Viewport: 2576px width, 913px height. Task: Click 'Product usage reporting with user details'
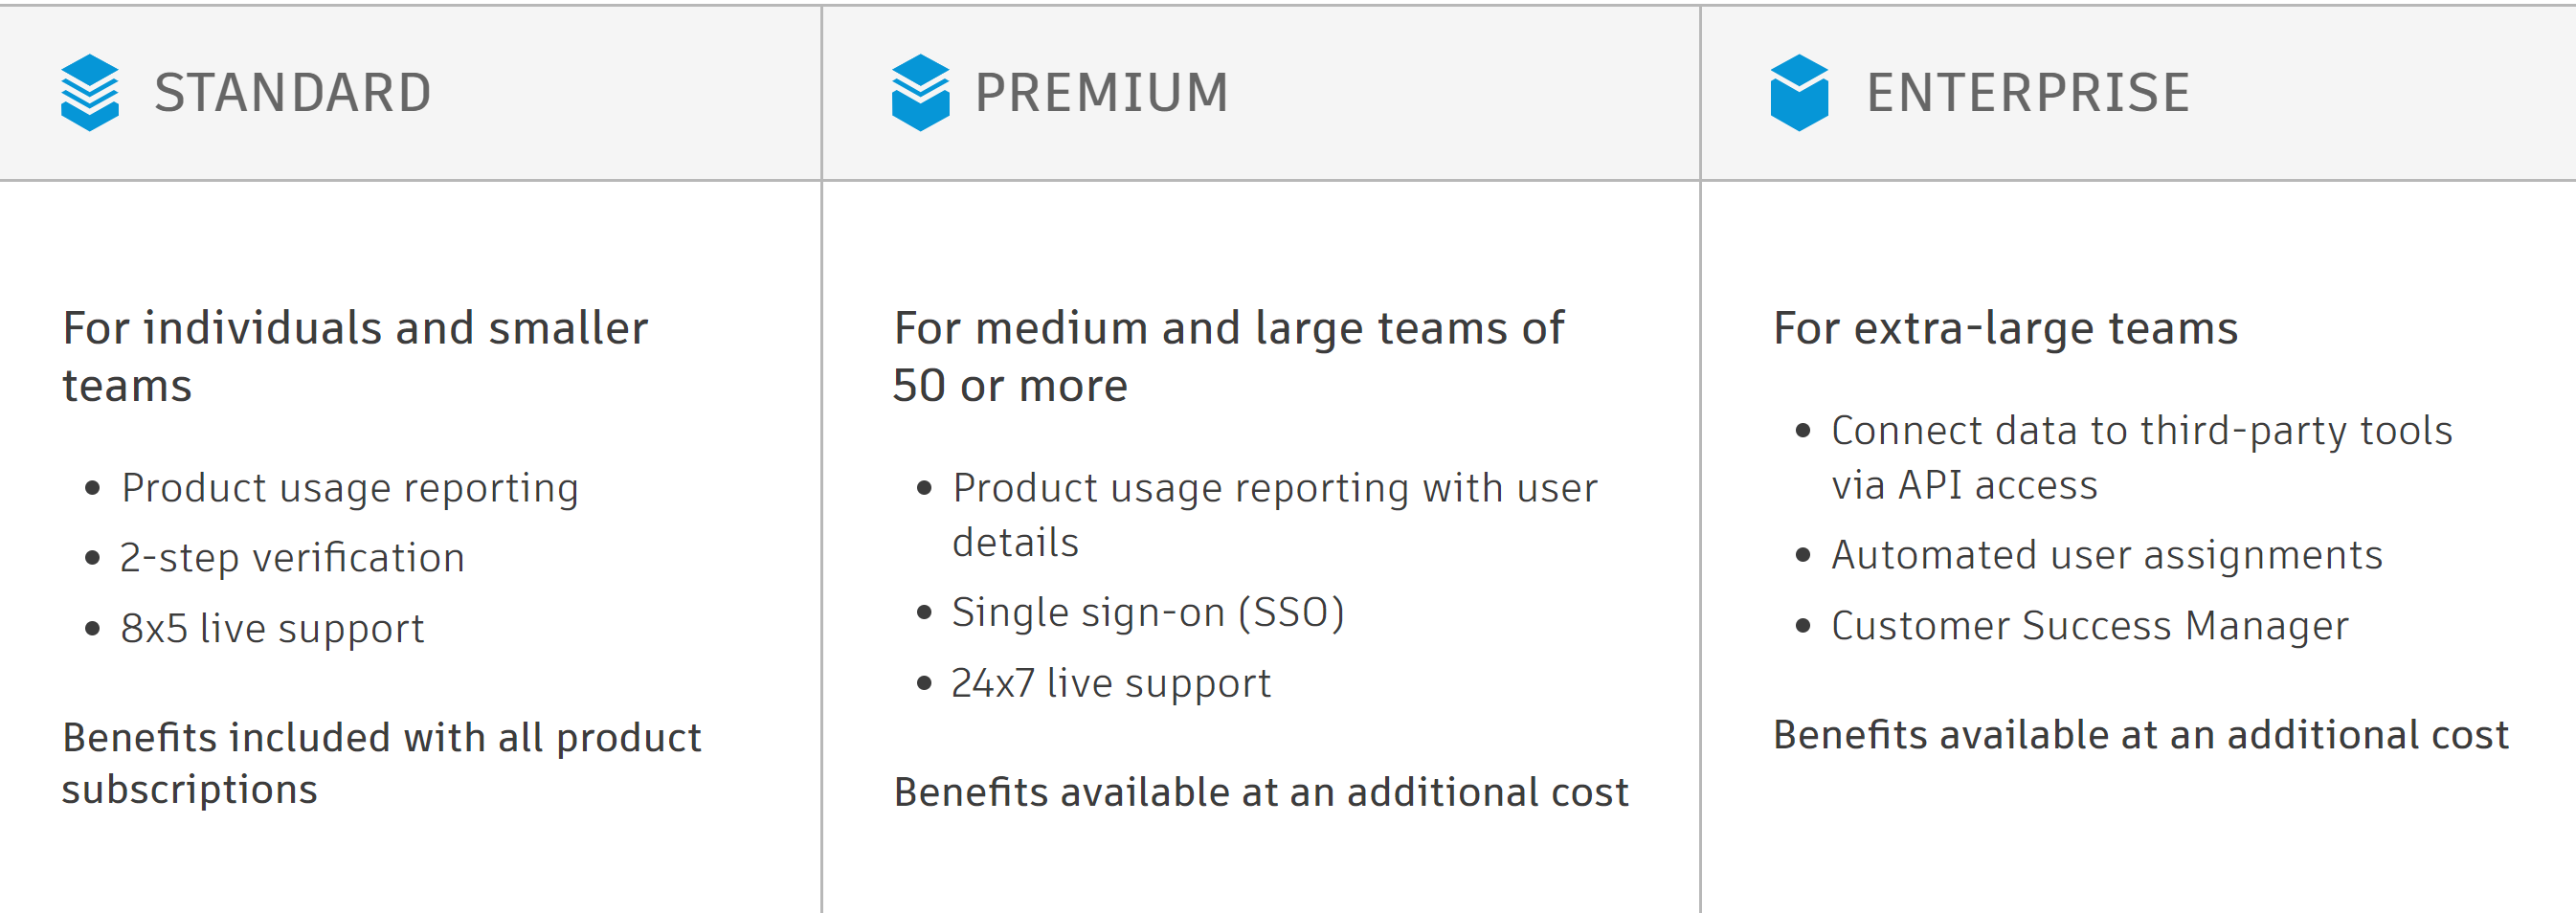[x=1275, y=515]
